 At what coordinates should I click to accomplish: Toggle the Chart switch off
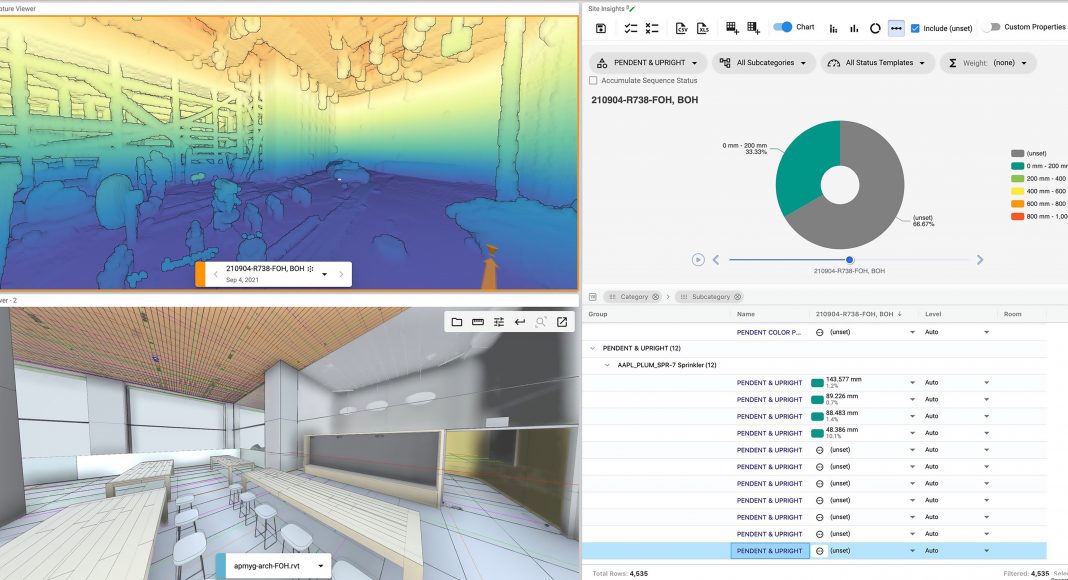point(783,27)
